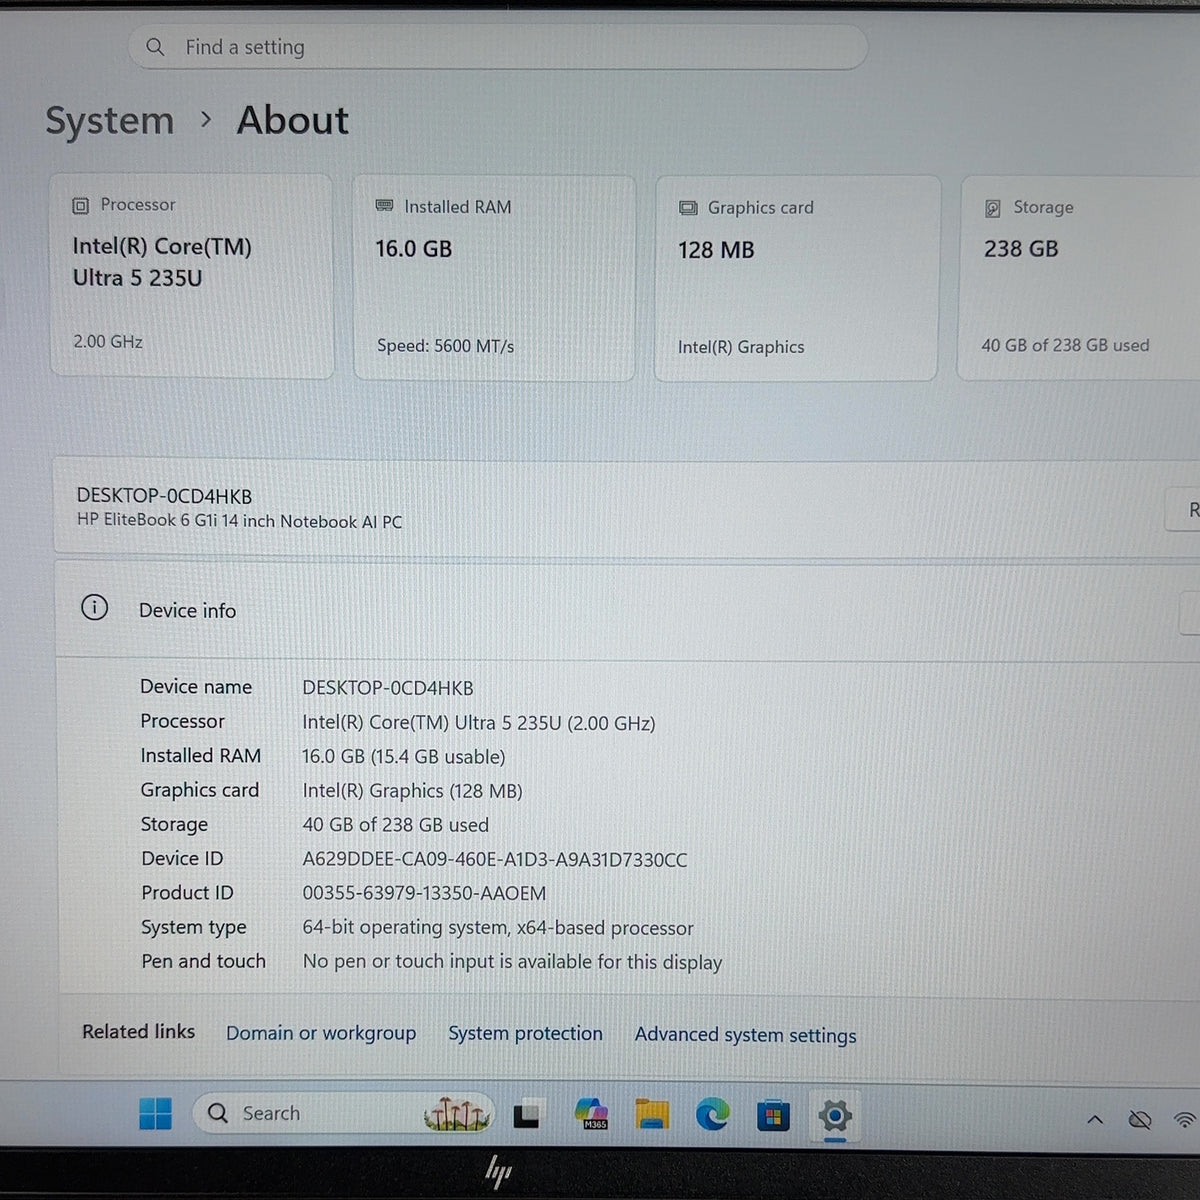Click the 16.0 GB RAM value

pos(414,249)
